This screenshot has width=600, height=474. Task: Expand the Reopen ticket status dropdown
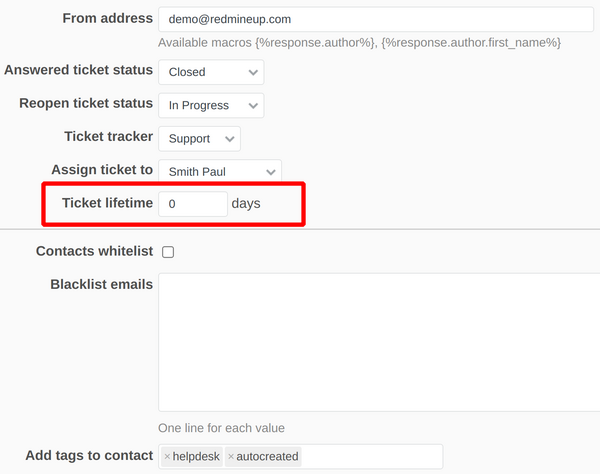211,105
